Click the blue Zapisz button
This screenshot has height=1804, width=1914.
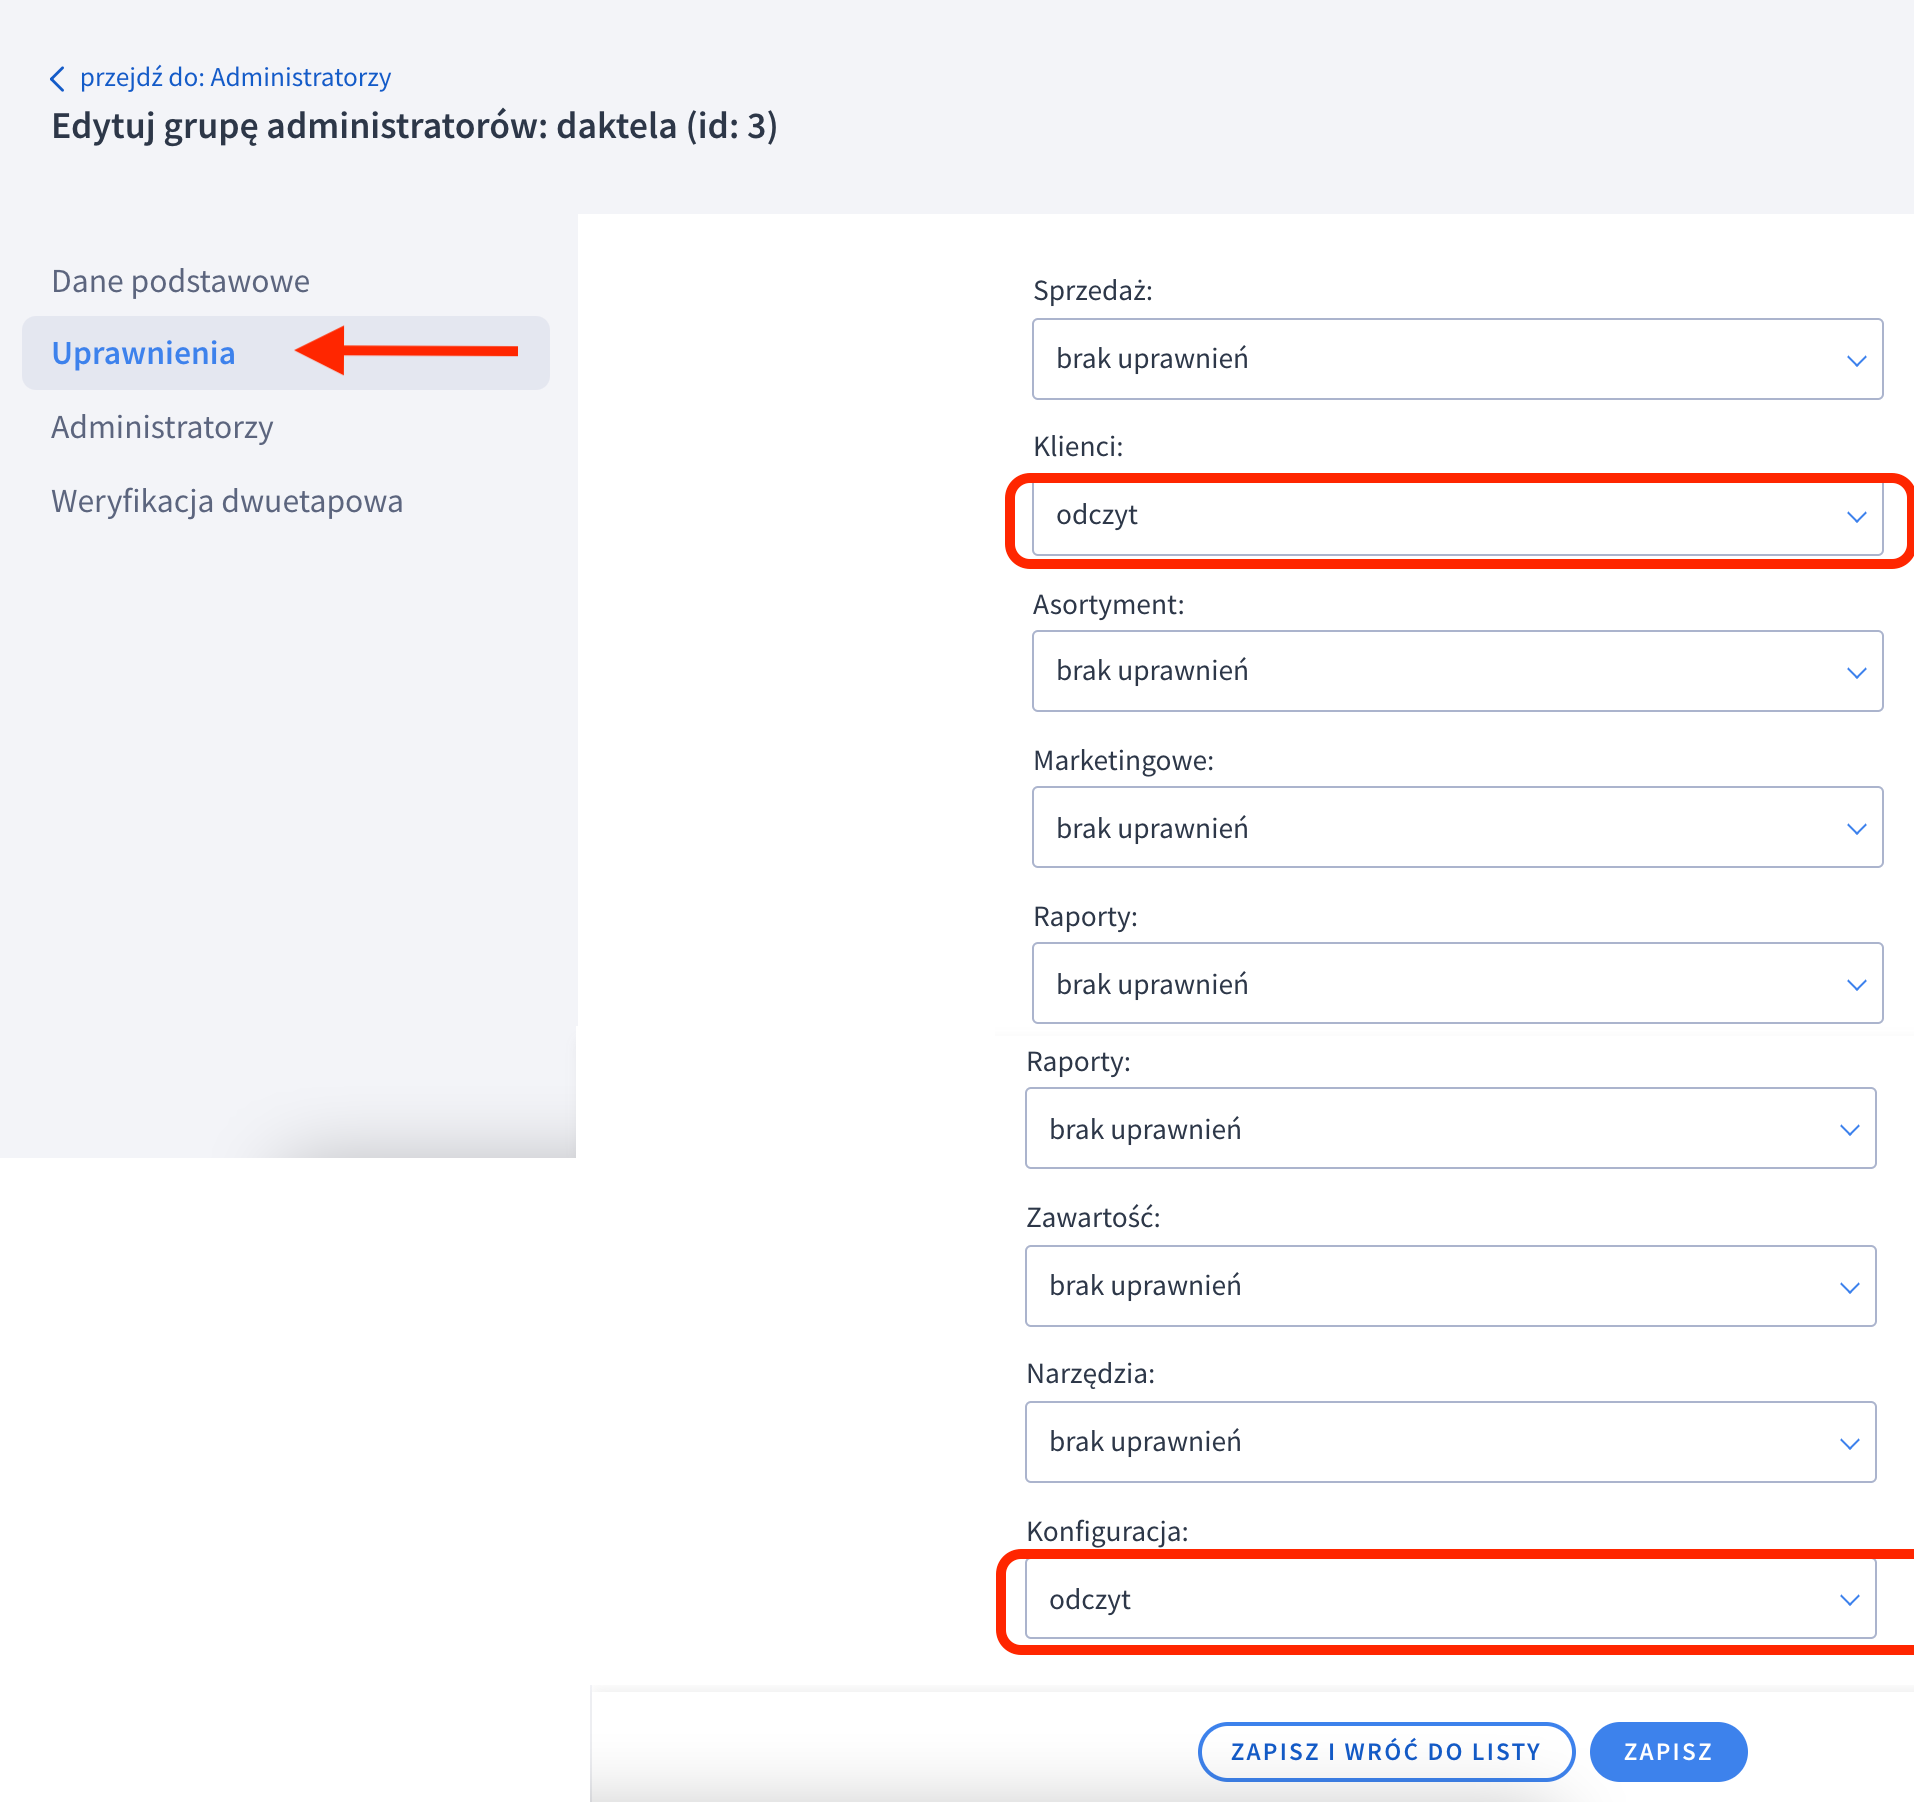[x=1667, y=1751]
